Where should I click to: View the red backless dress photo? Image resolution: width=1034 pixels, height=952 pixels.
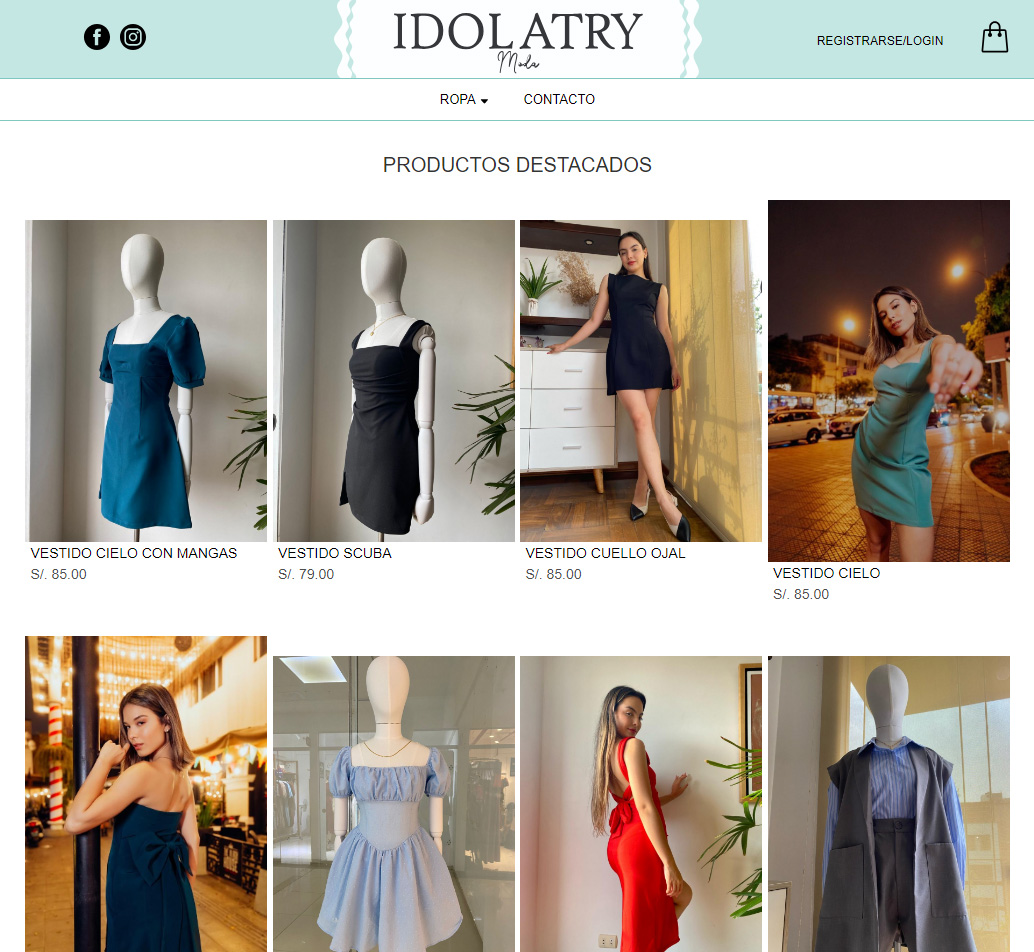click(641, 804)
